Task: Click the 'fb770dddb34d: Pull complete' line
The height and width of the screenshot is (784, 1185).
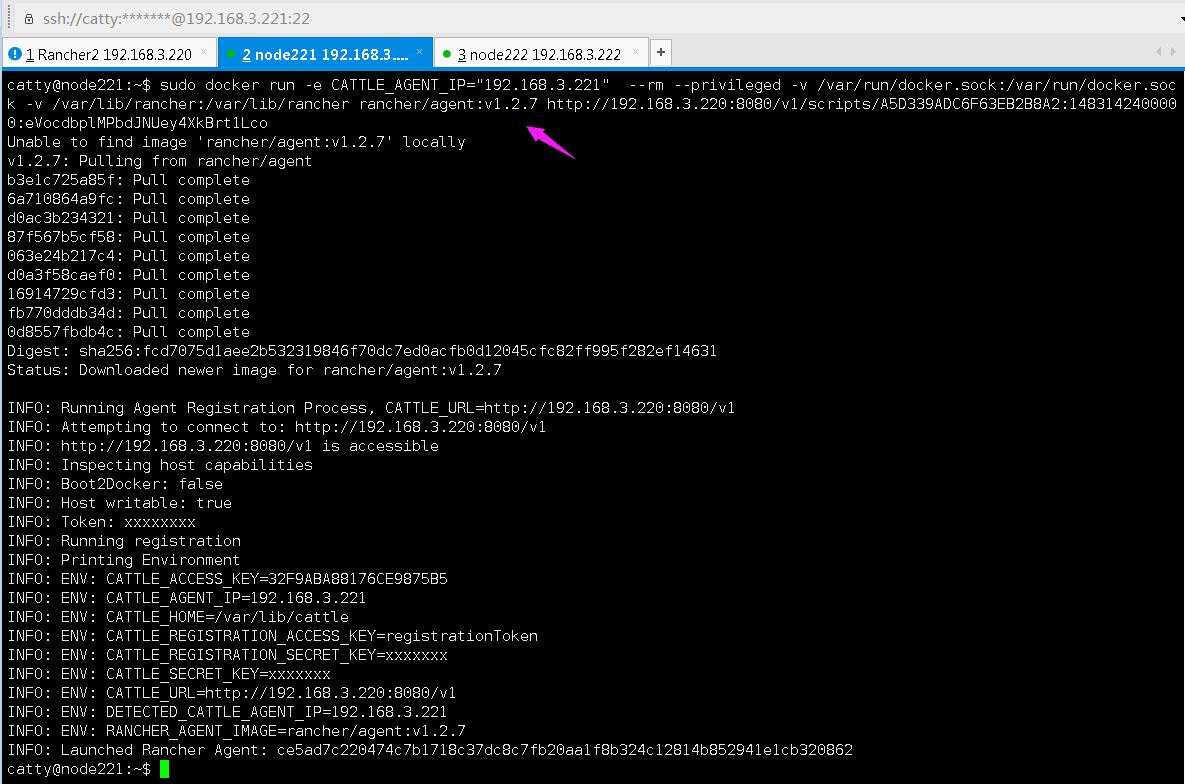Action: [128, 313]
